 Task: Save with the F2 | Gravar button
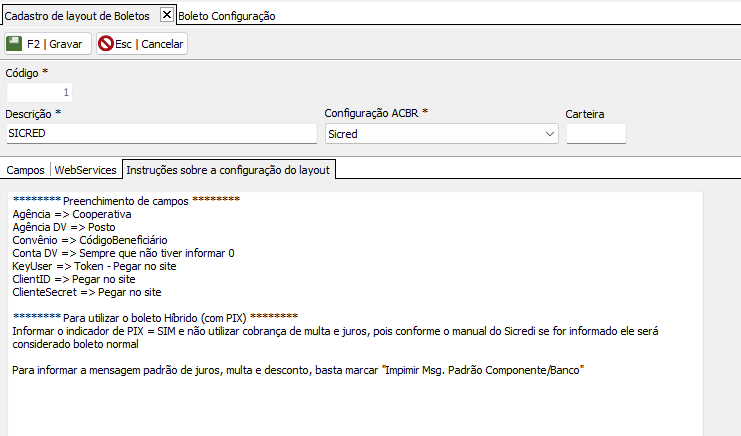(48, 43)
